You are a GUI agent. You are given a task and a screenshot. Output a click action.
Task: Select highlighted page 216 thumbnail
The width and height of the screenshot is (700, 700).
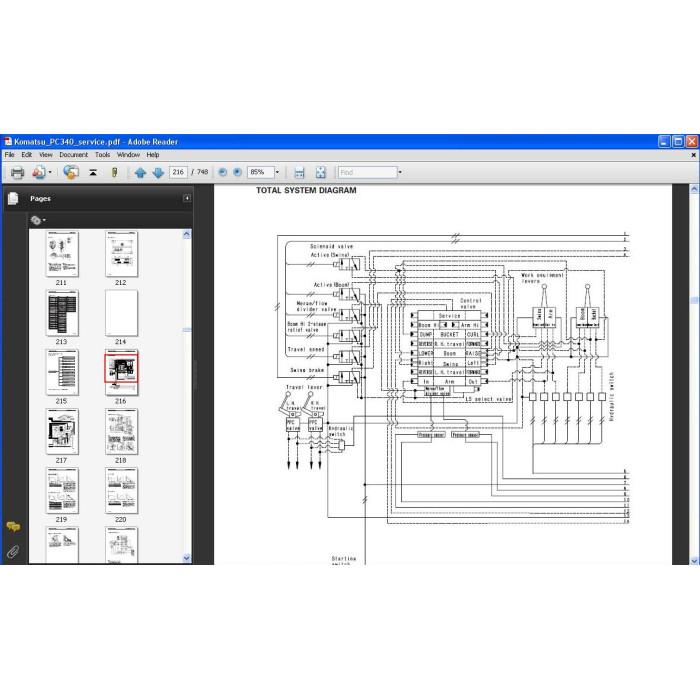121,372
